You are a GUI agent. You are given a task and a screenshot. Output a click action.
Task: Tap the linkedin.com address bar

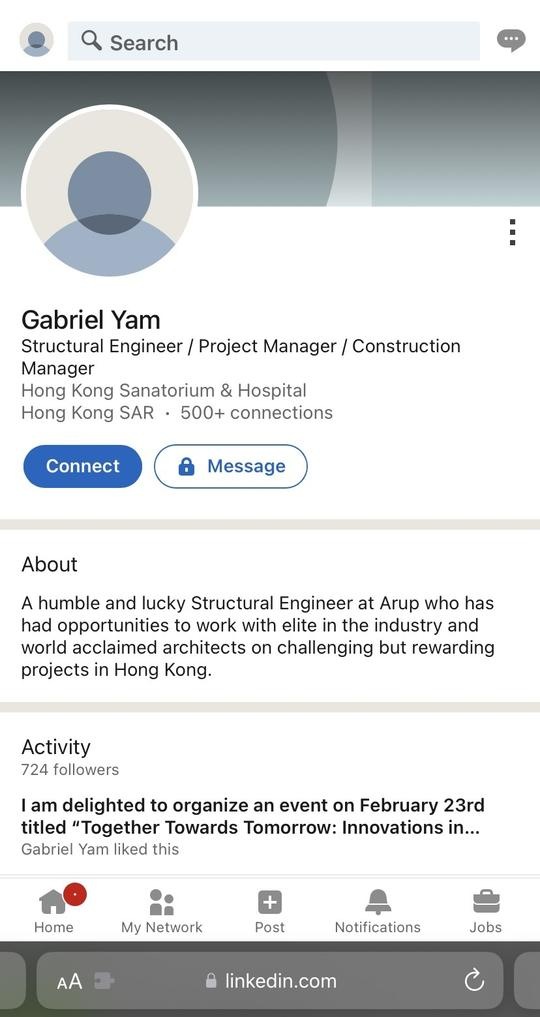(x=270, y=980)
